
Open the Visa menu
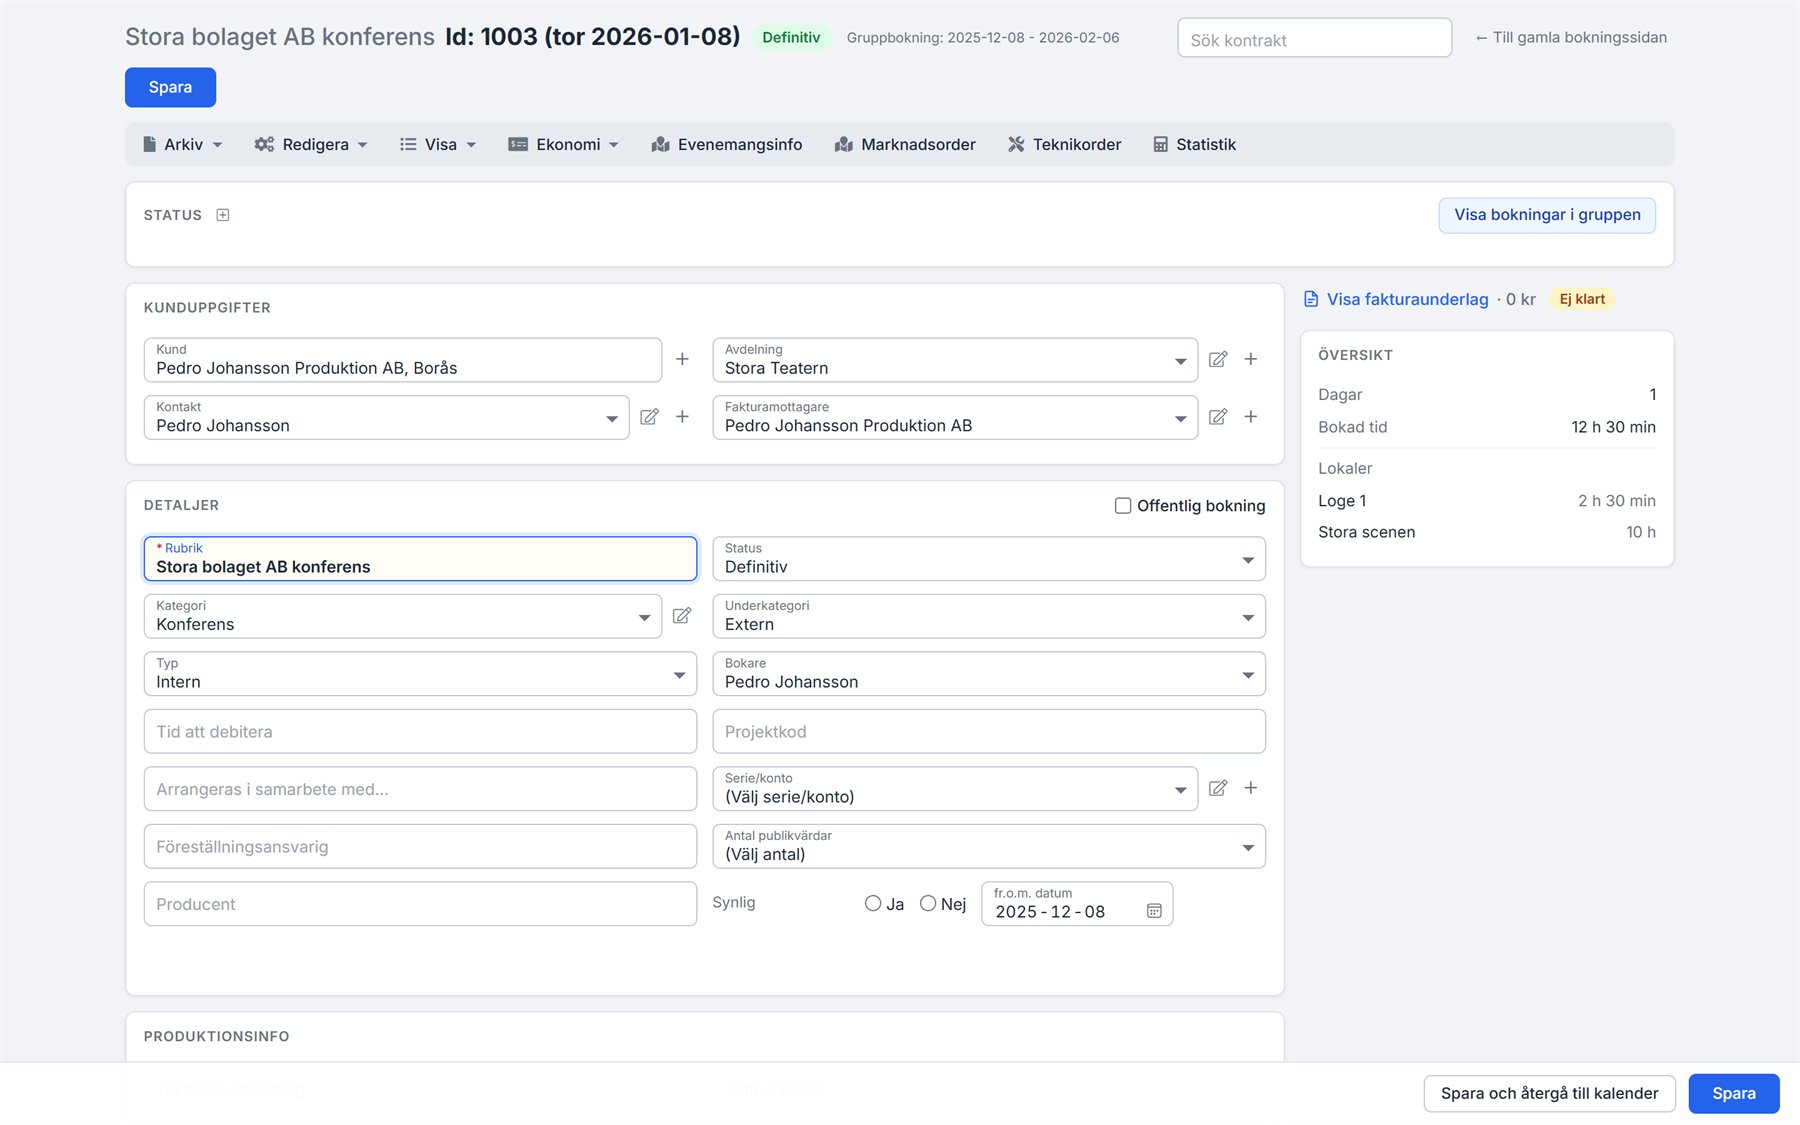pos(438,145)
